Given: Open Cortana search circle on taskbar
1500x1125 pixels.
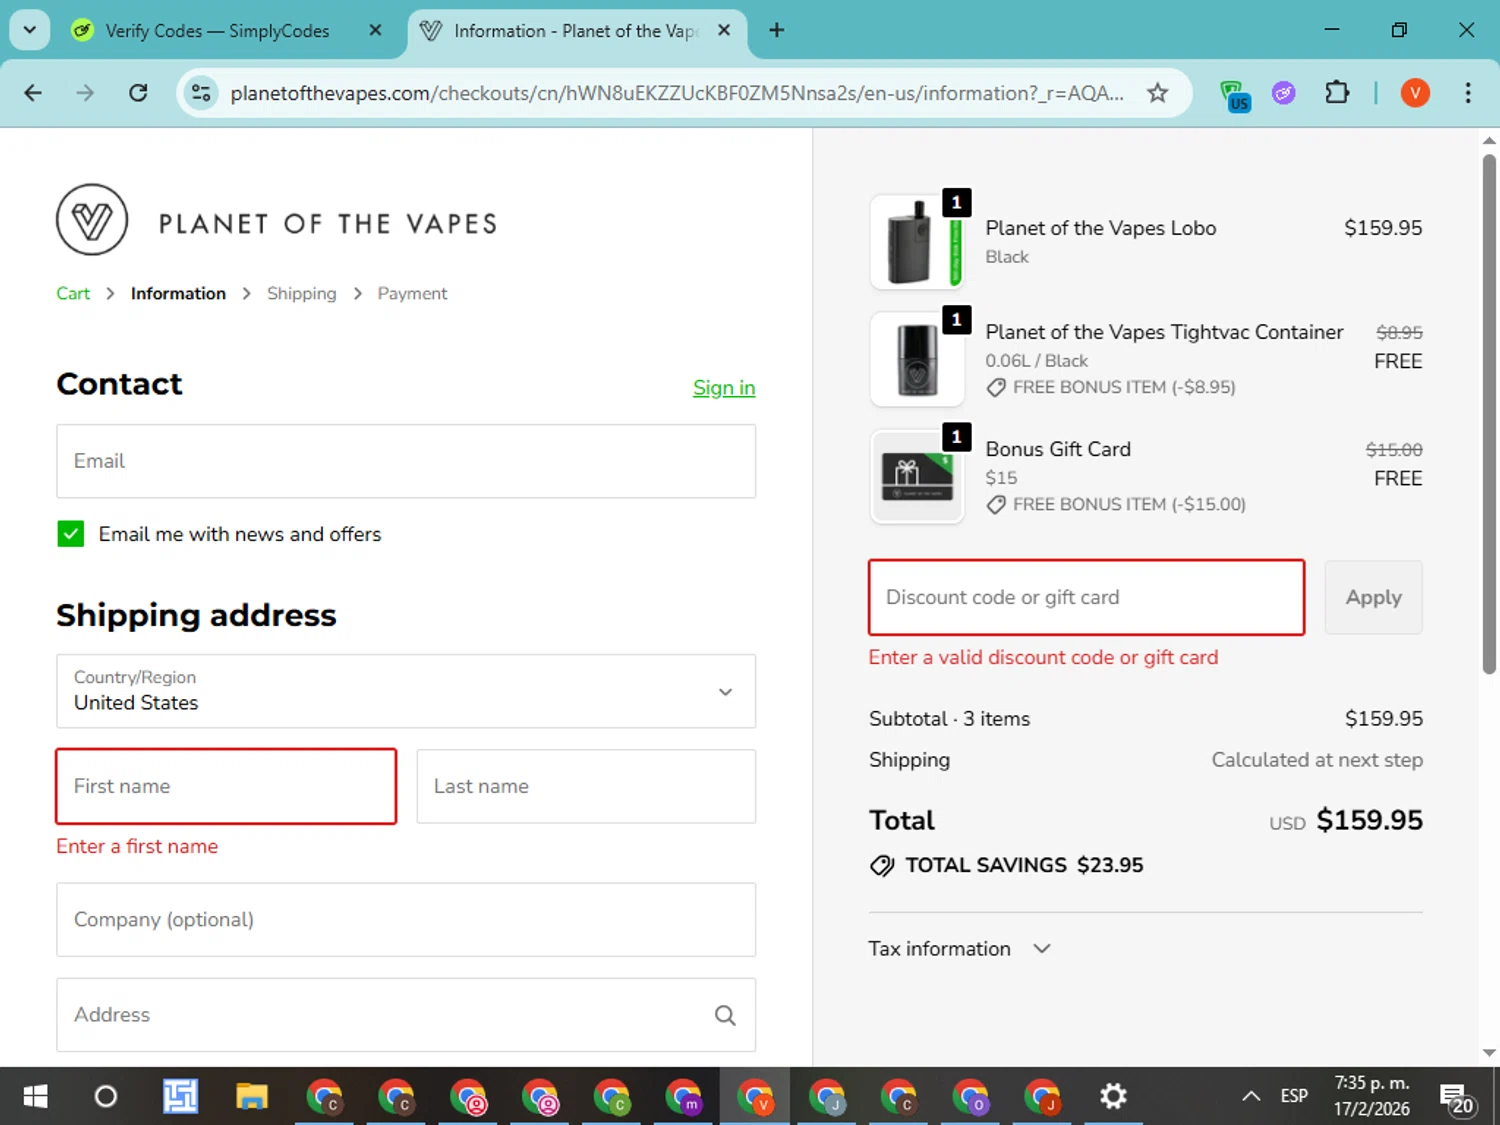Looking at the screenshot, I should click(106, 1097).
